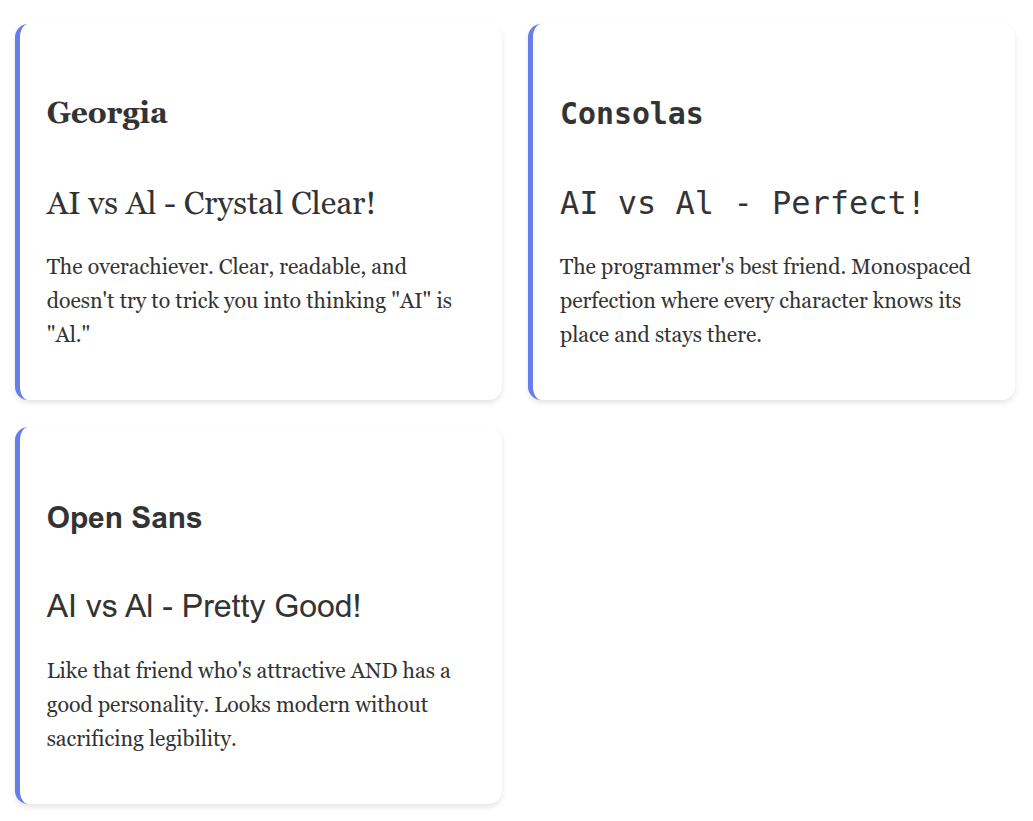Select the "AI vs Al - Crystal Clear!" sample text

(211, 203)
